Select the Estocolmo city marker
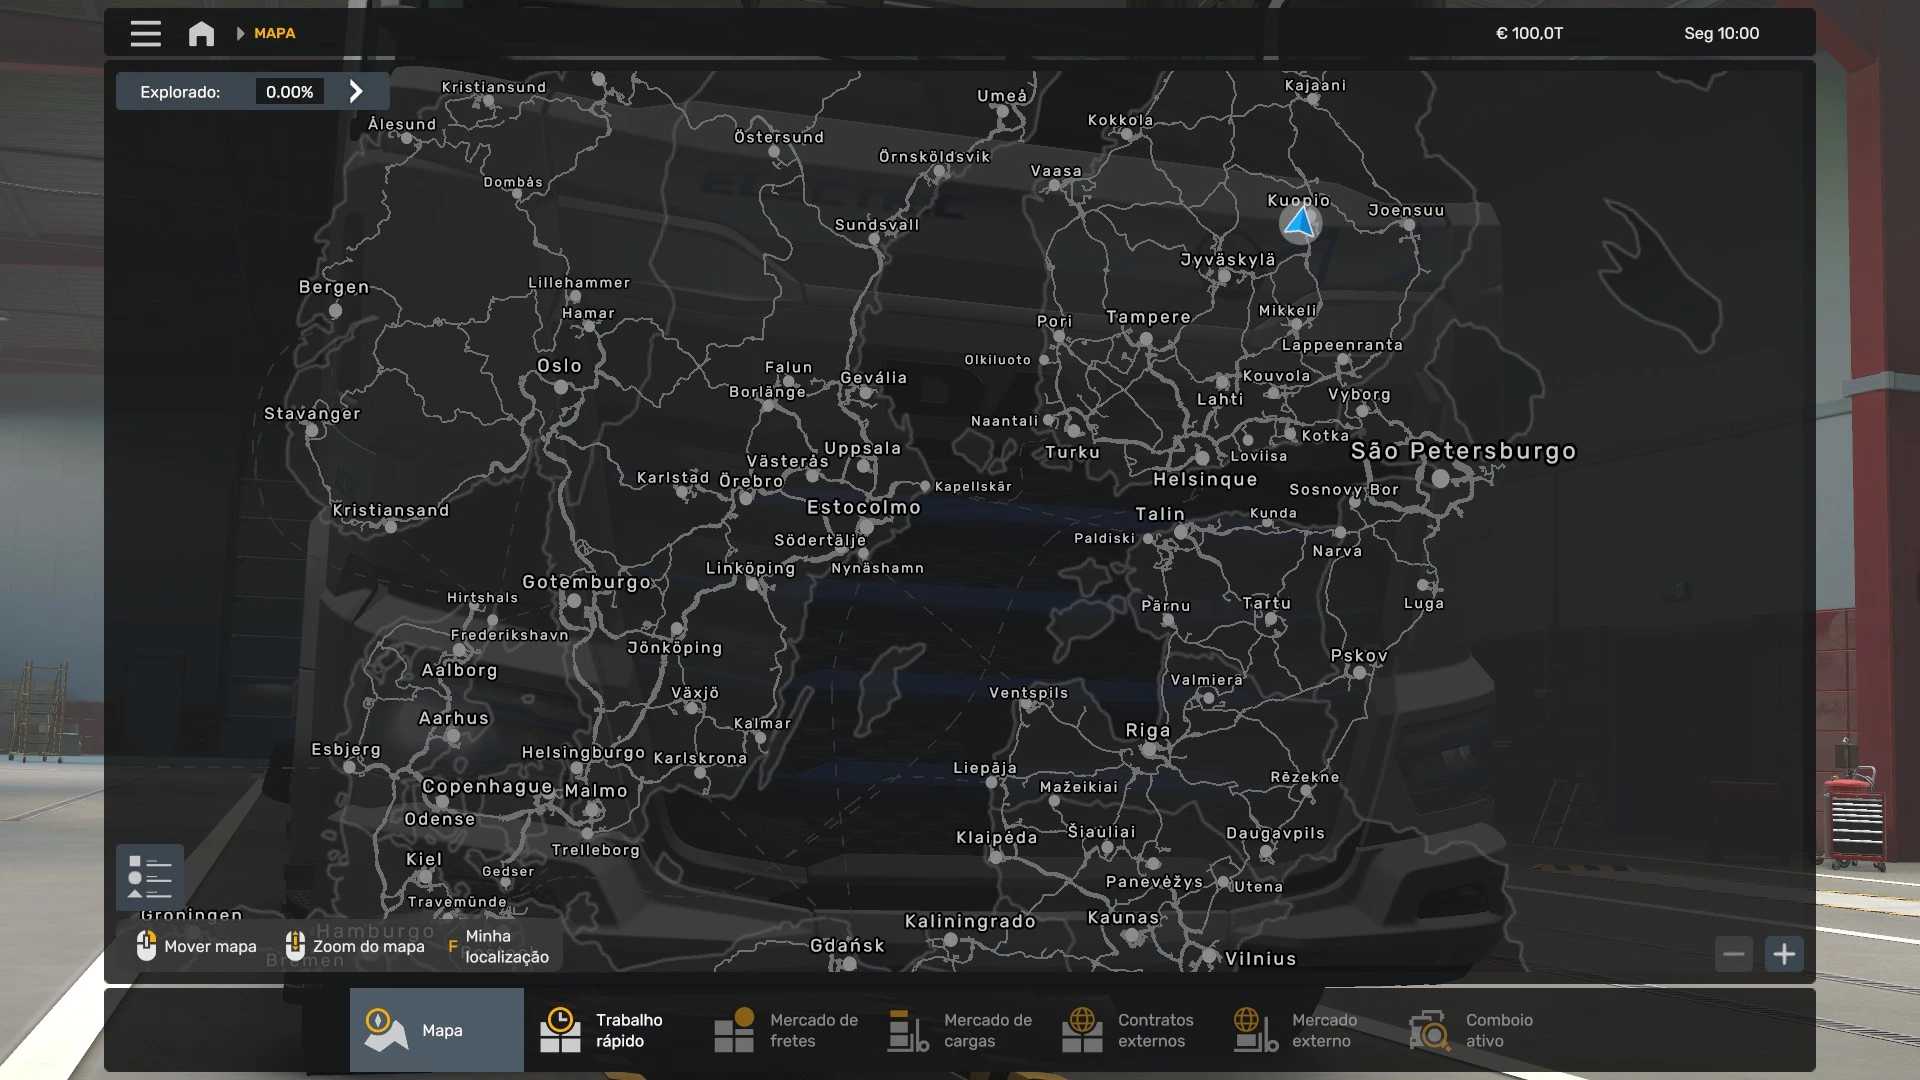The height and width of the screenshot is (1080, 1920). click(x=866, y=527)
